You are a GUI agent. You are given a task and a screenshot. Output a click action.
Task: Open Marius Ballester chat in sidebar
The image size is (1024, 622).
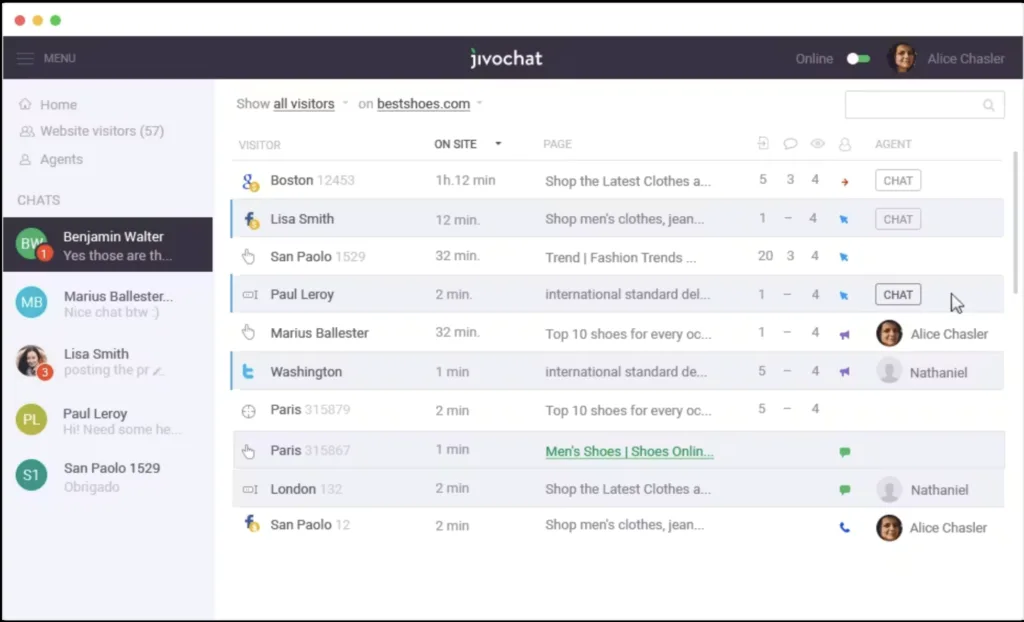click(108, 303)
